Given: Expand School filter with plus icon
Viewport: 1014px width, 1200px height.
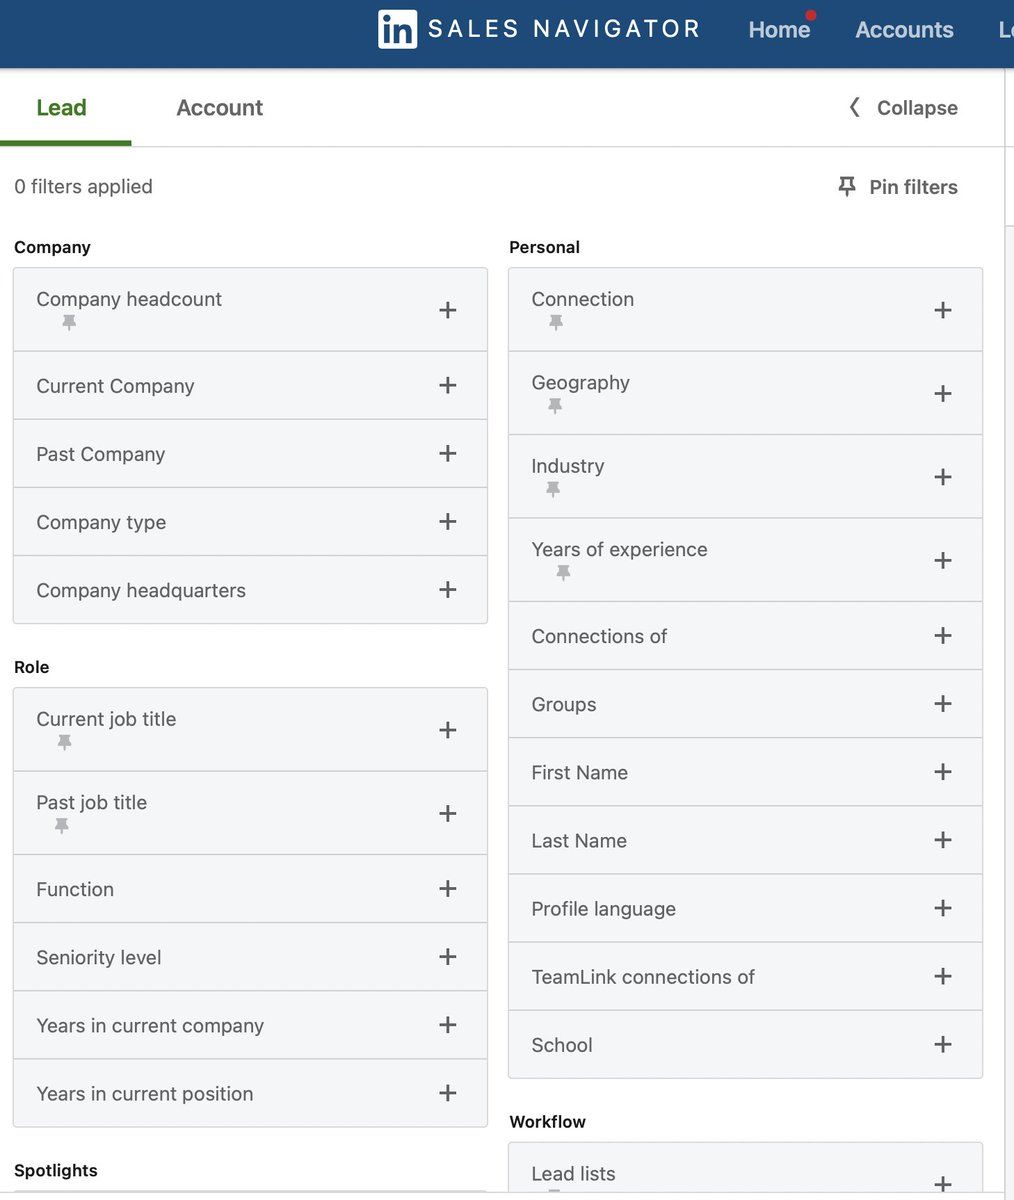Looking at the screenshot, I should pyautogui.click(x=943, y=1043).
